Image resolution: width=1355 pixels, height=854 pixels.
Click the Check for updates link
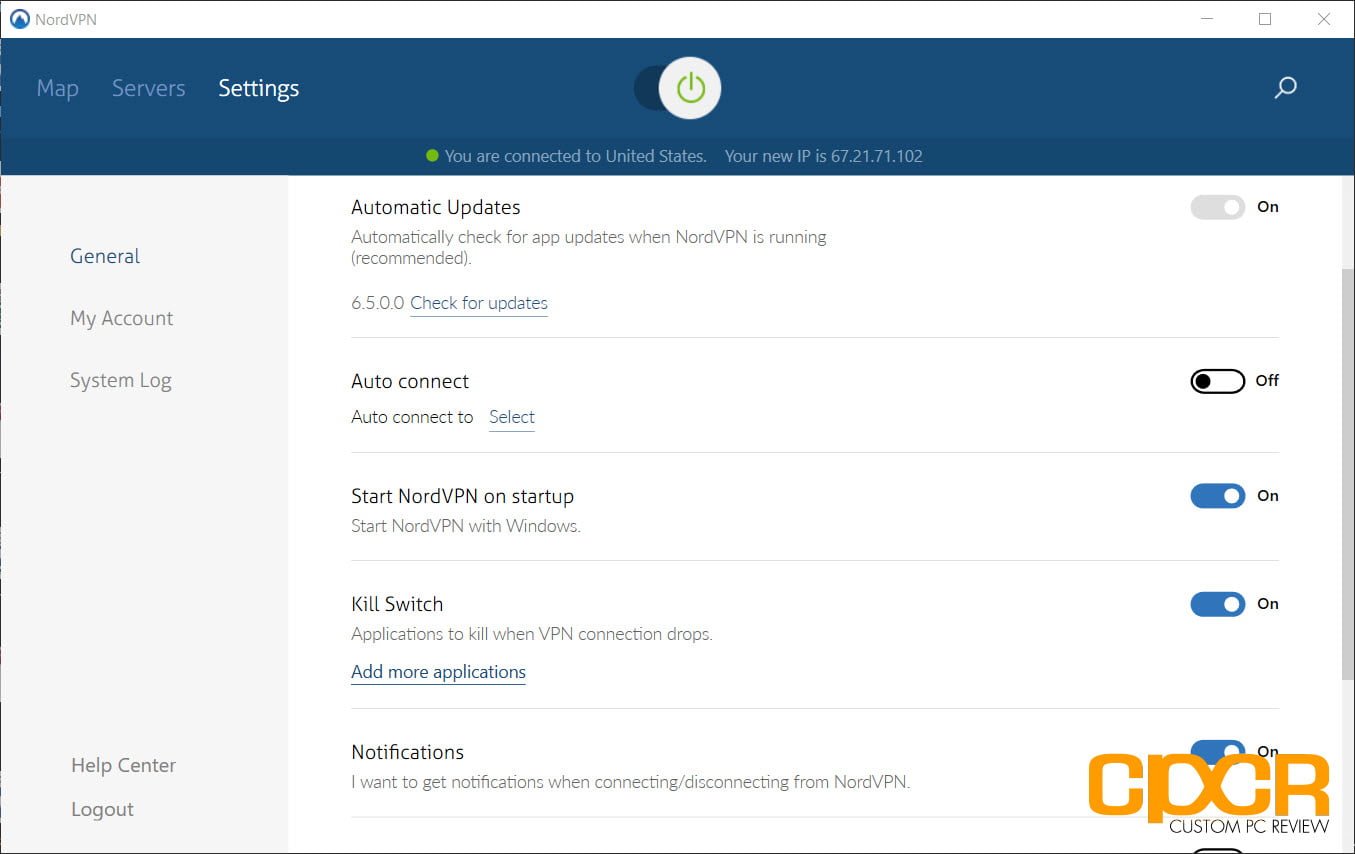tap(479, 303)
